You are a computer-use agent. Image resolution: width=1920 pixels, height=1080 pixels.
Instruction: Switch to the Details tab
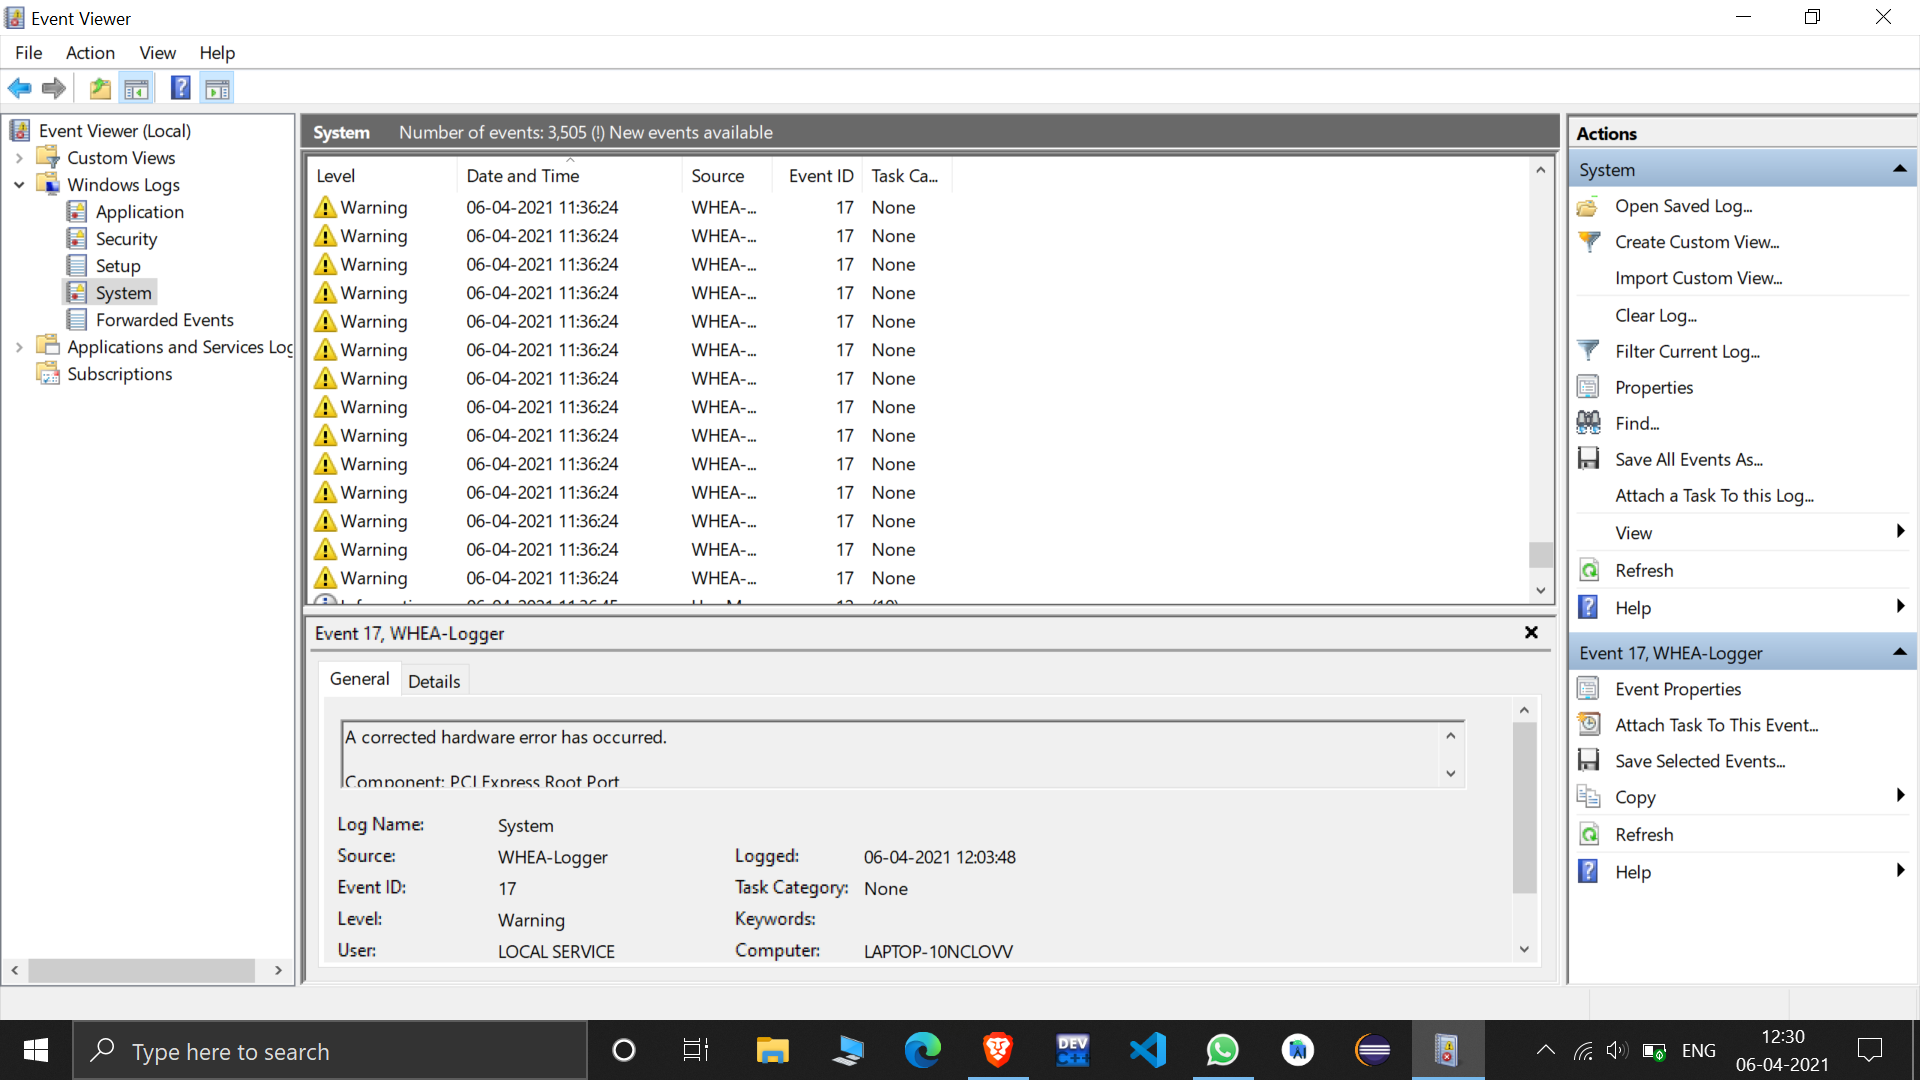[x=434, y=681]
